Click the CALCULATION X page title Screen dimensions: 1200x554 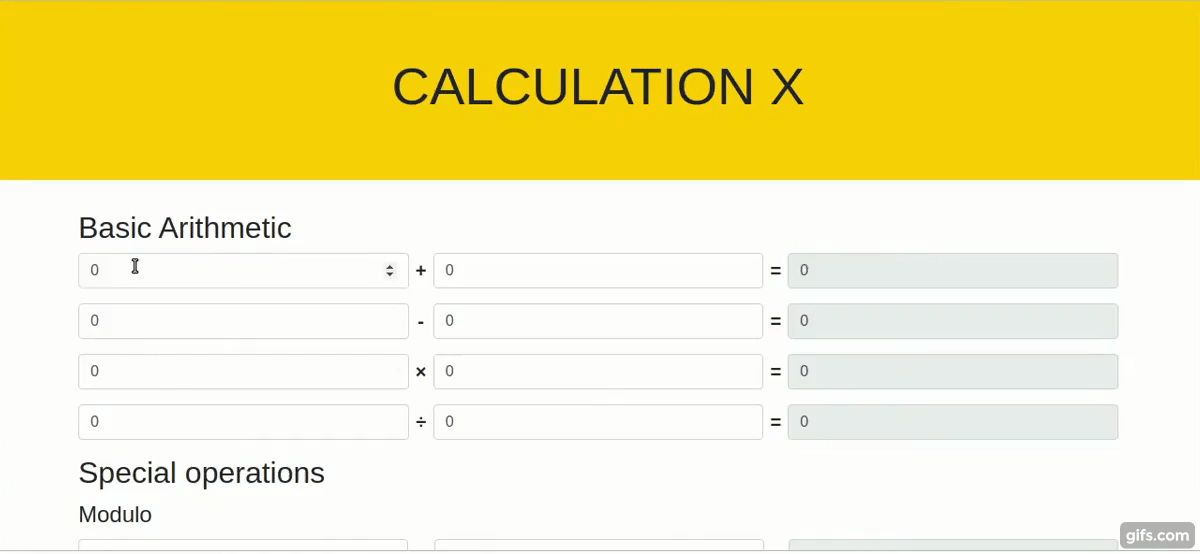(598, 87)
